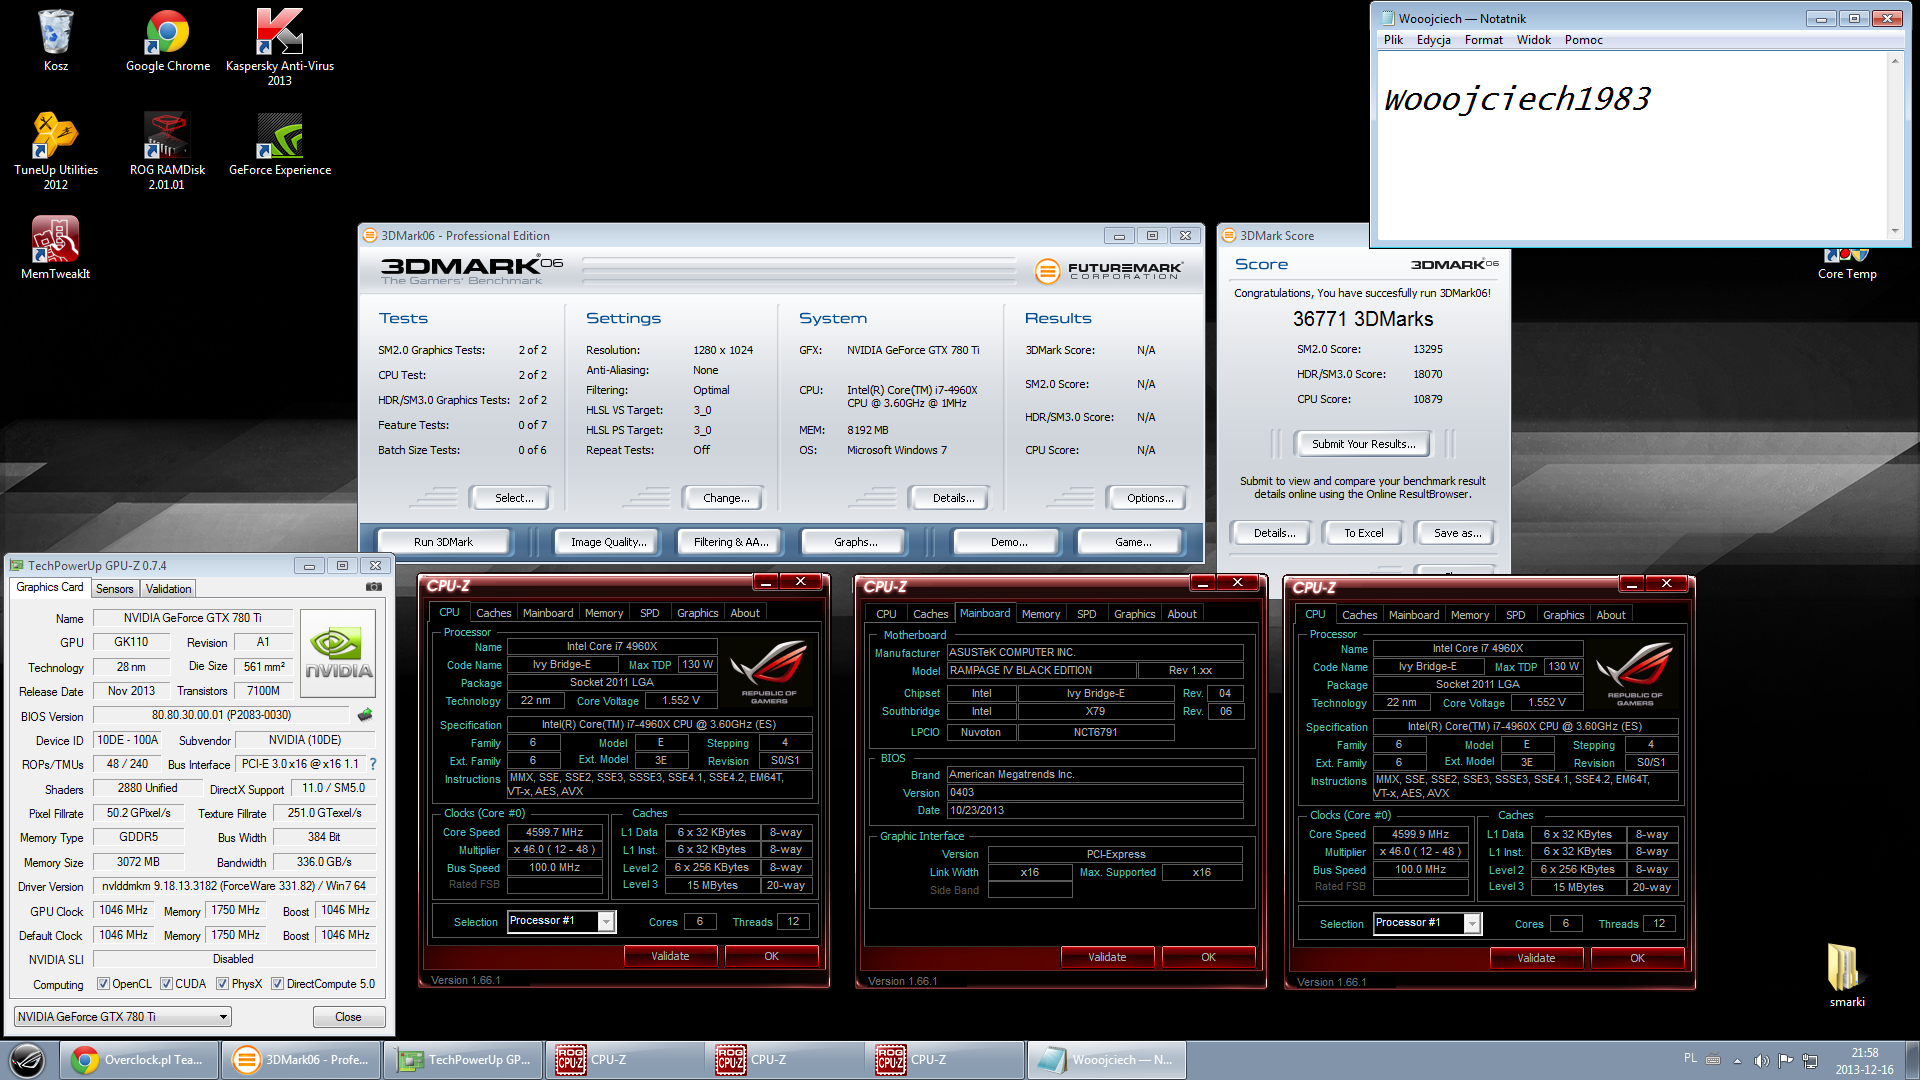Click the GPU-Z screenshot camera icon
Viewport: 1920px width, 1080px height.
(374, 587)
